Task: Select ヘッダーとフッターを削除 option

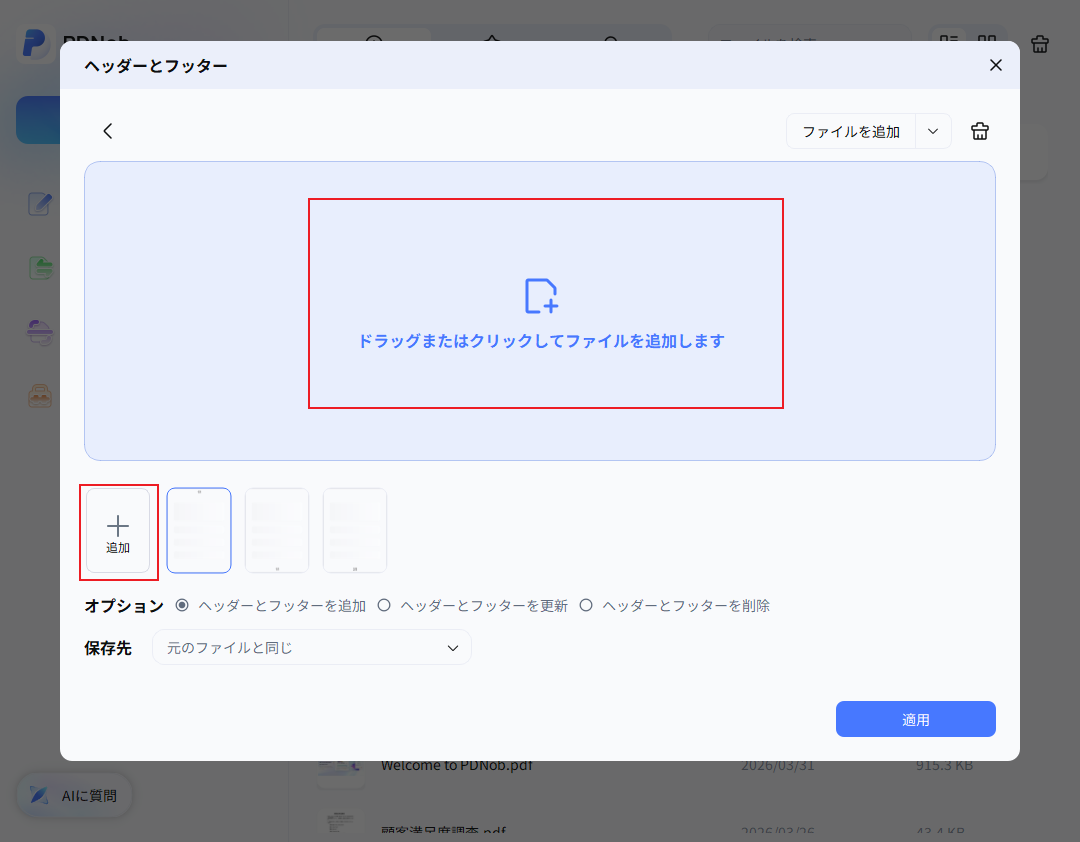Action: (x=586, y=604)
